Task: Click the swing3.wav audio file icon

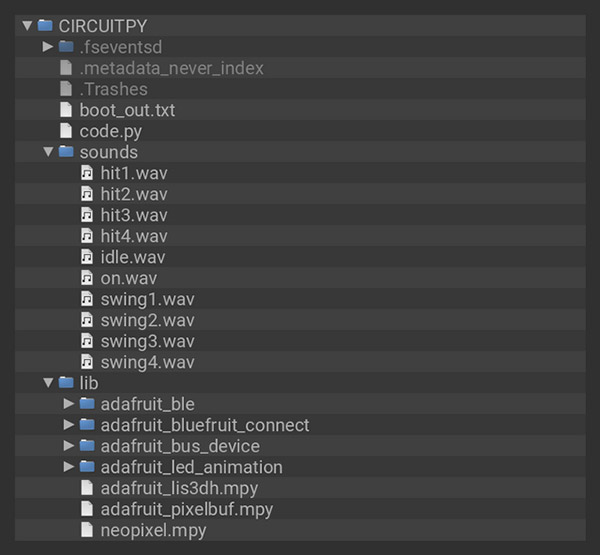Action: [87, 341]
